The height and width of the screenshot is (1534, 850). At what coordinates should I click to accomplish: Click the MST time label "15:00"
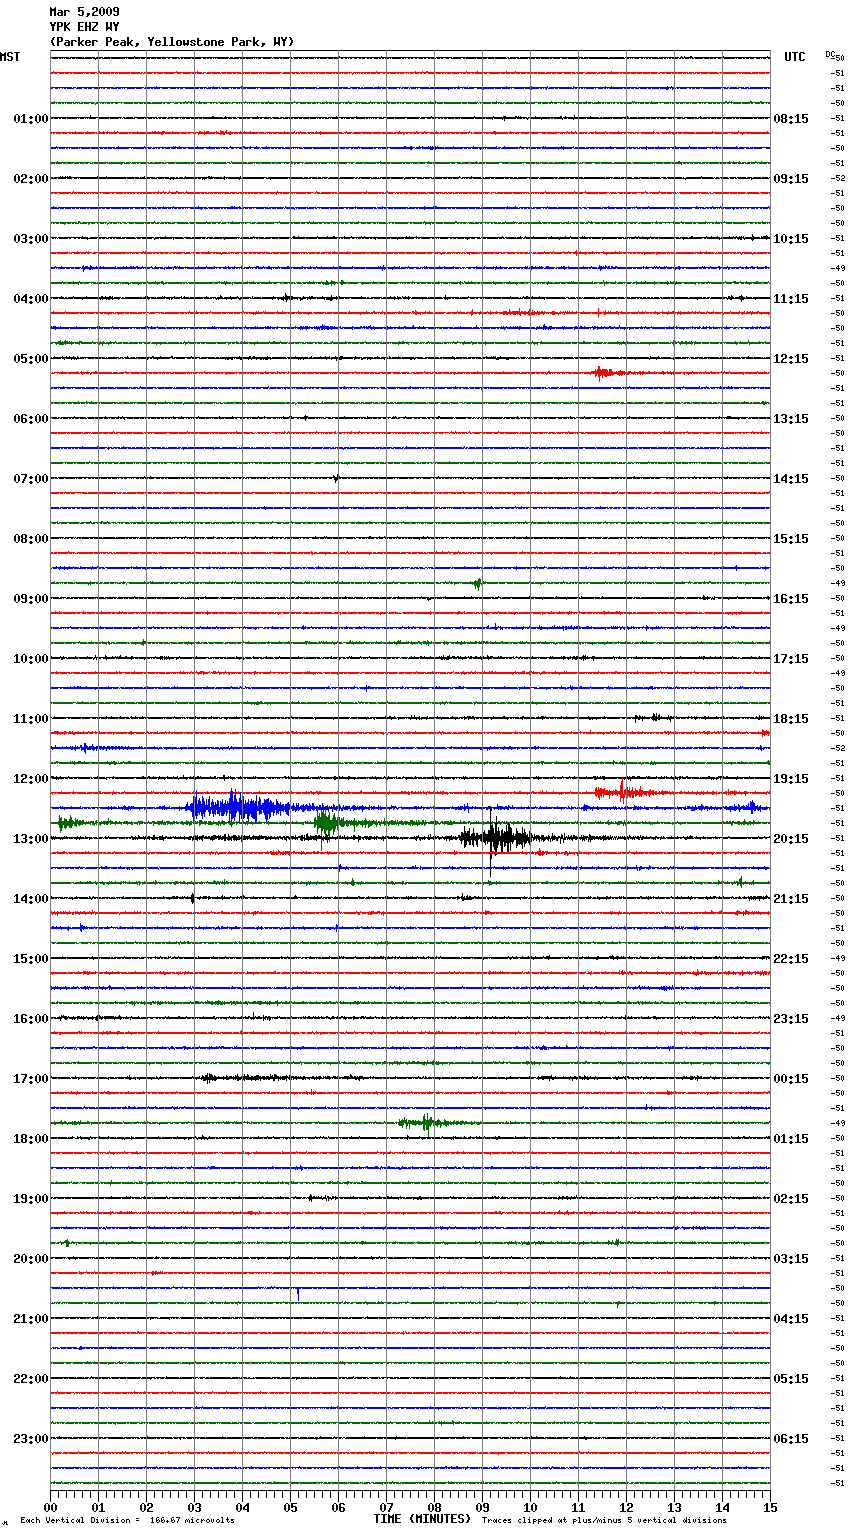click(31, 959)
